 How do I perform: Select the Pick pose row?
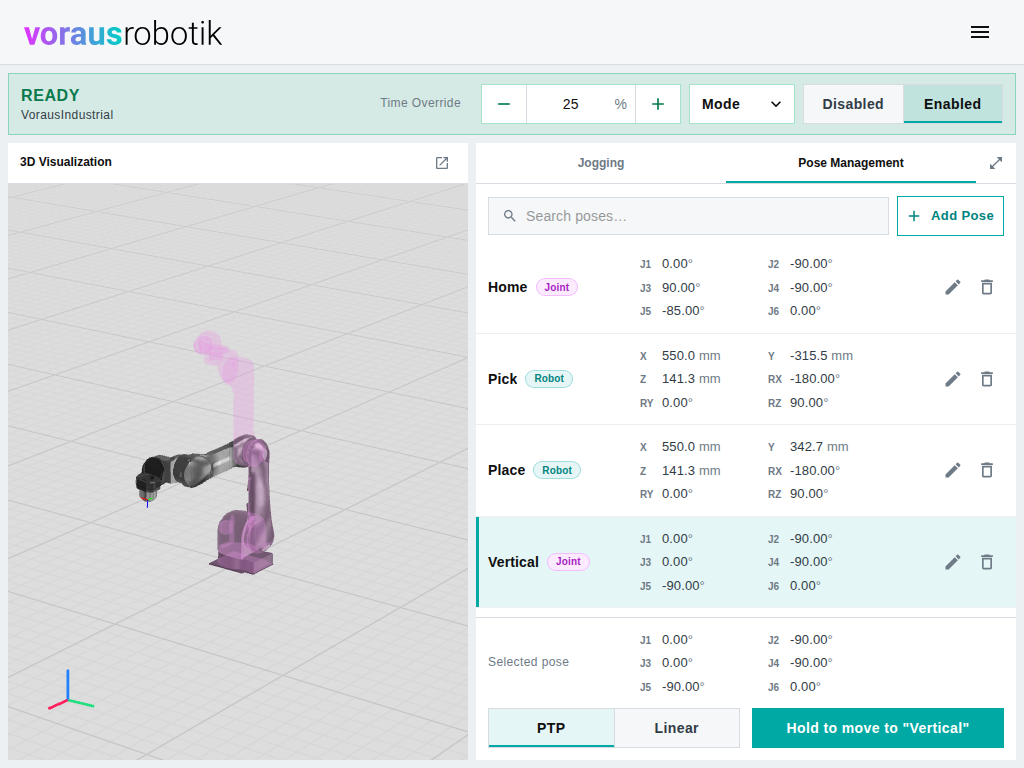tap(746, 379)
